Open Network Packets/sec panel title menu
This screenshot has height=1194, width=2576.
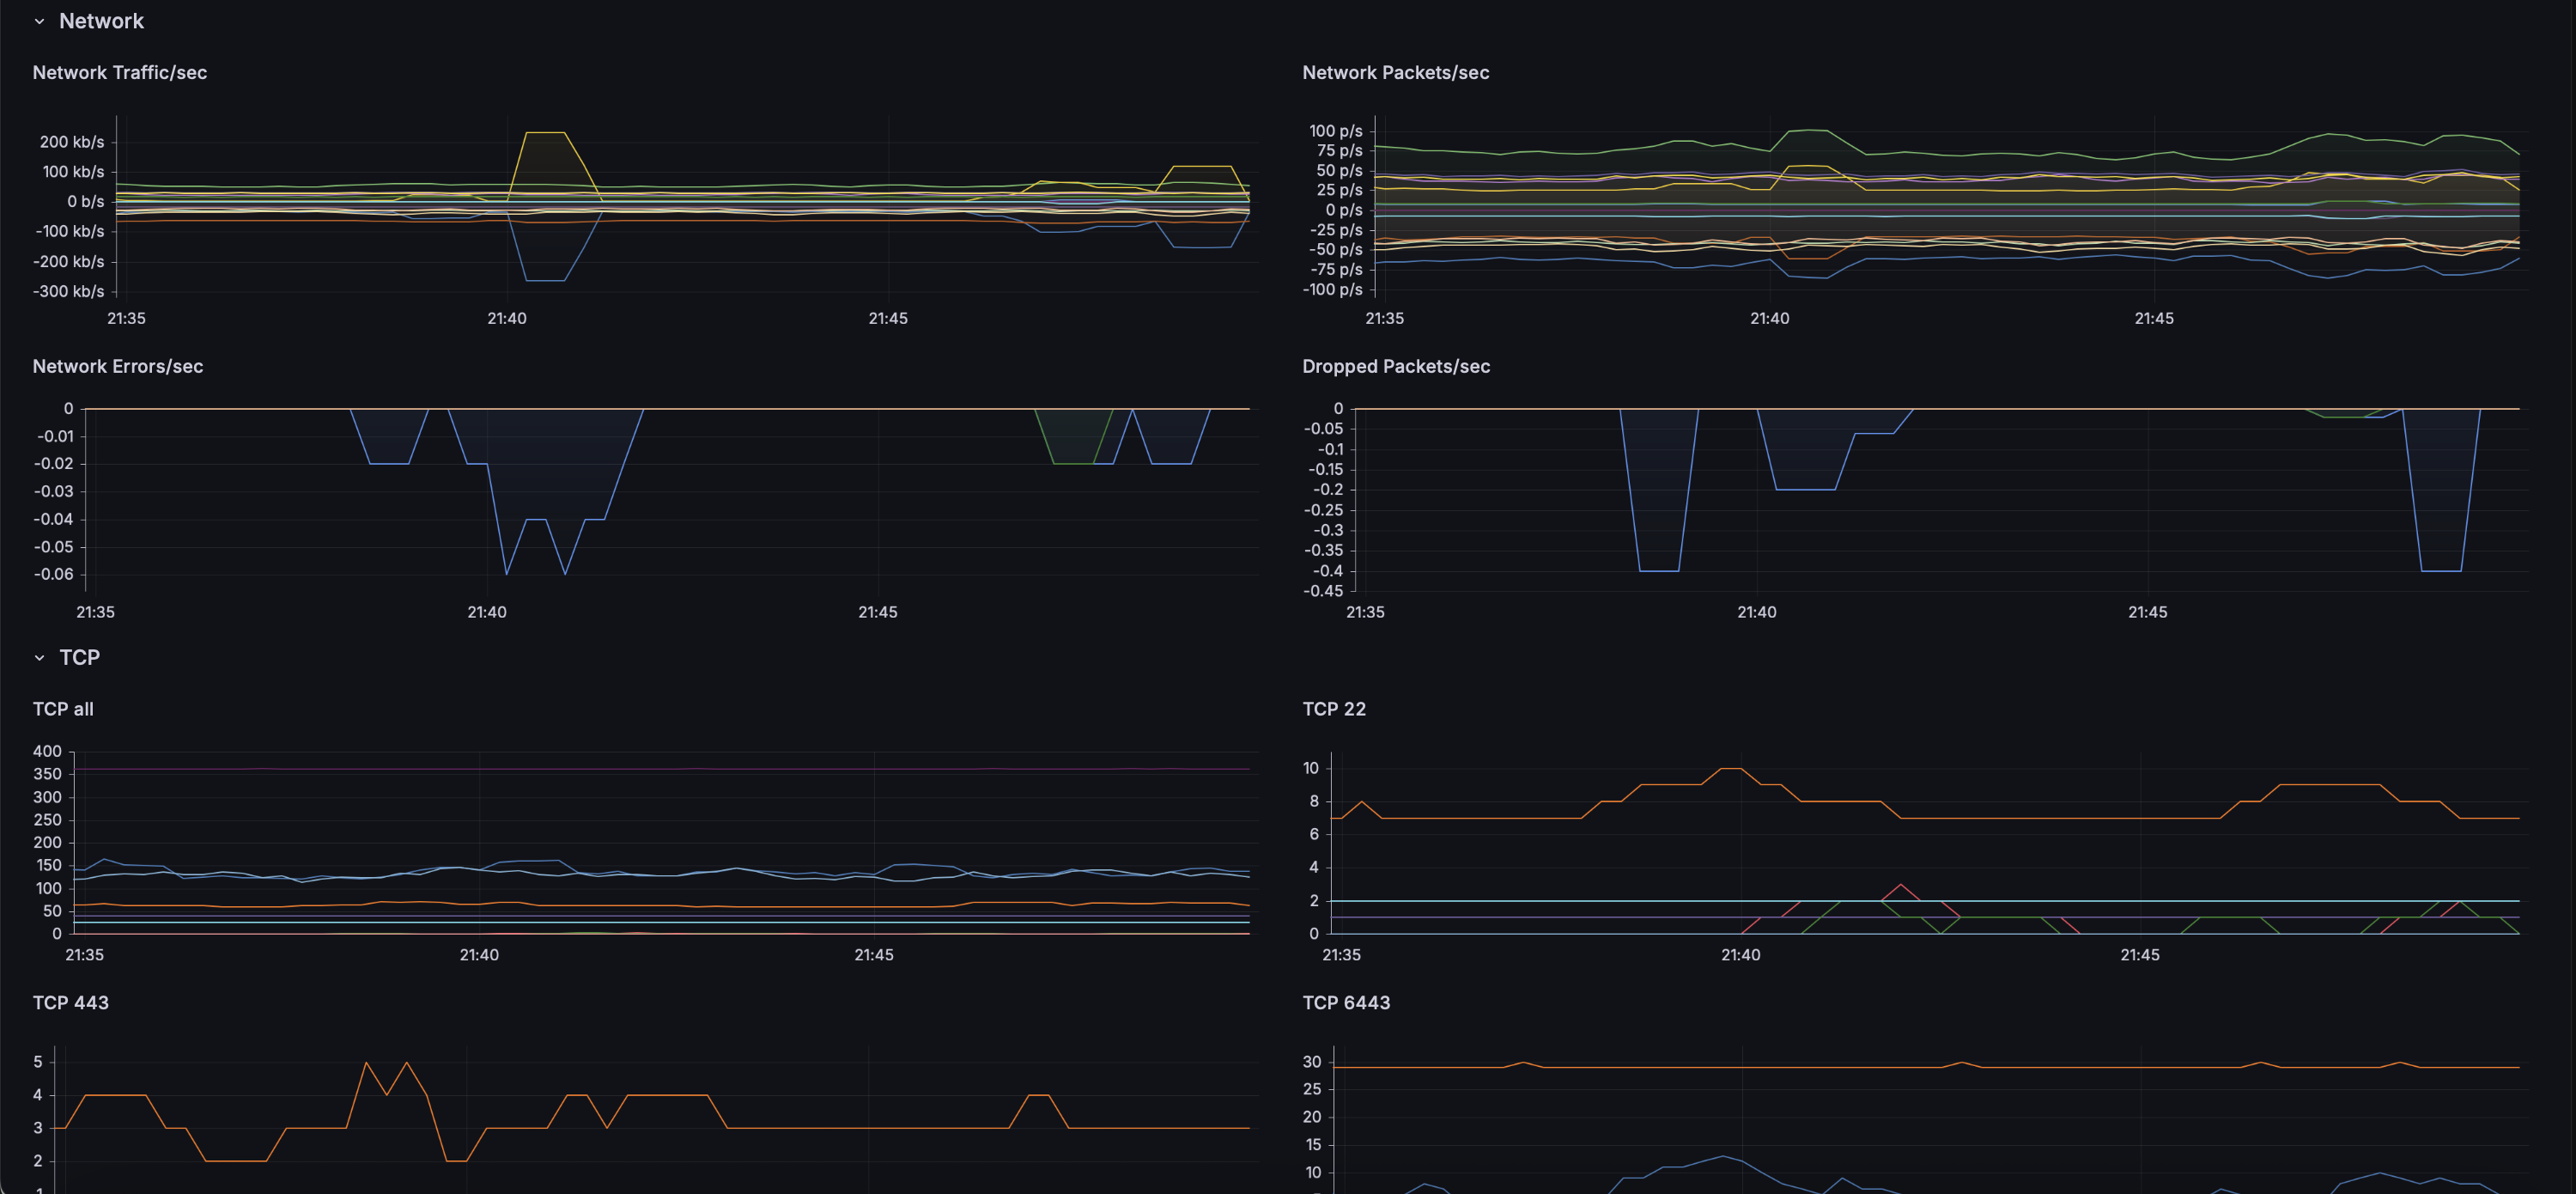pyautogui.click(x=1395, y=72)
